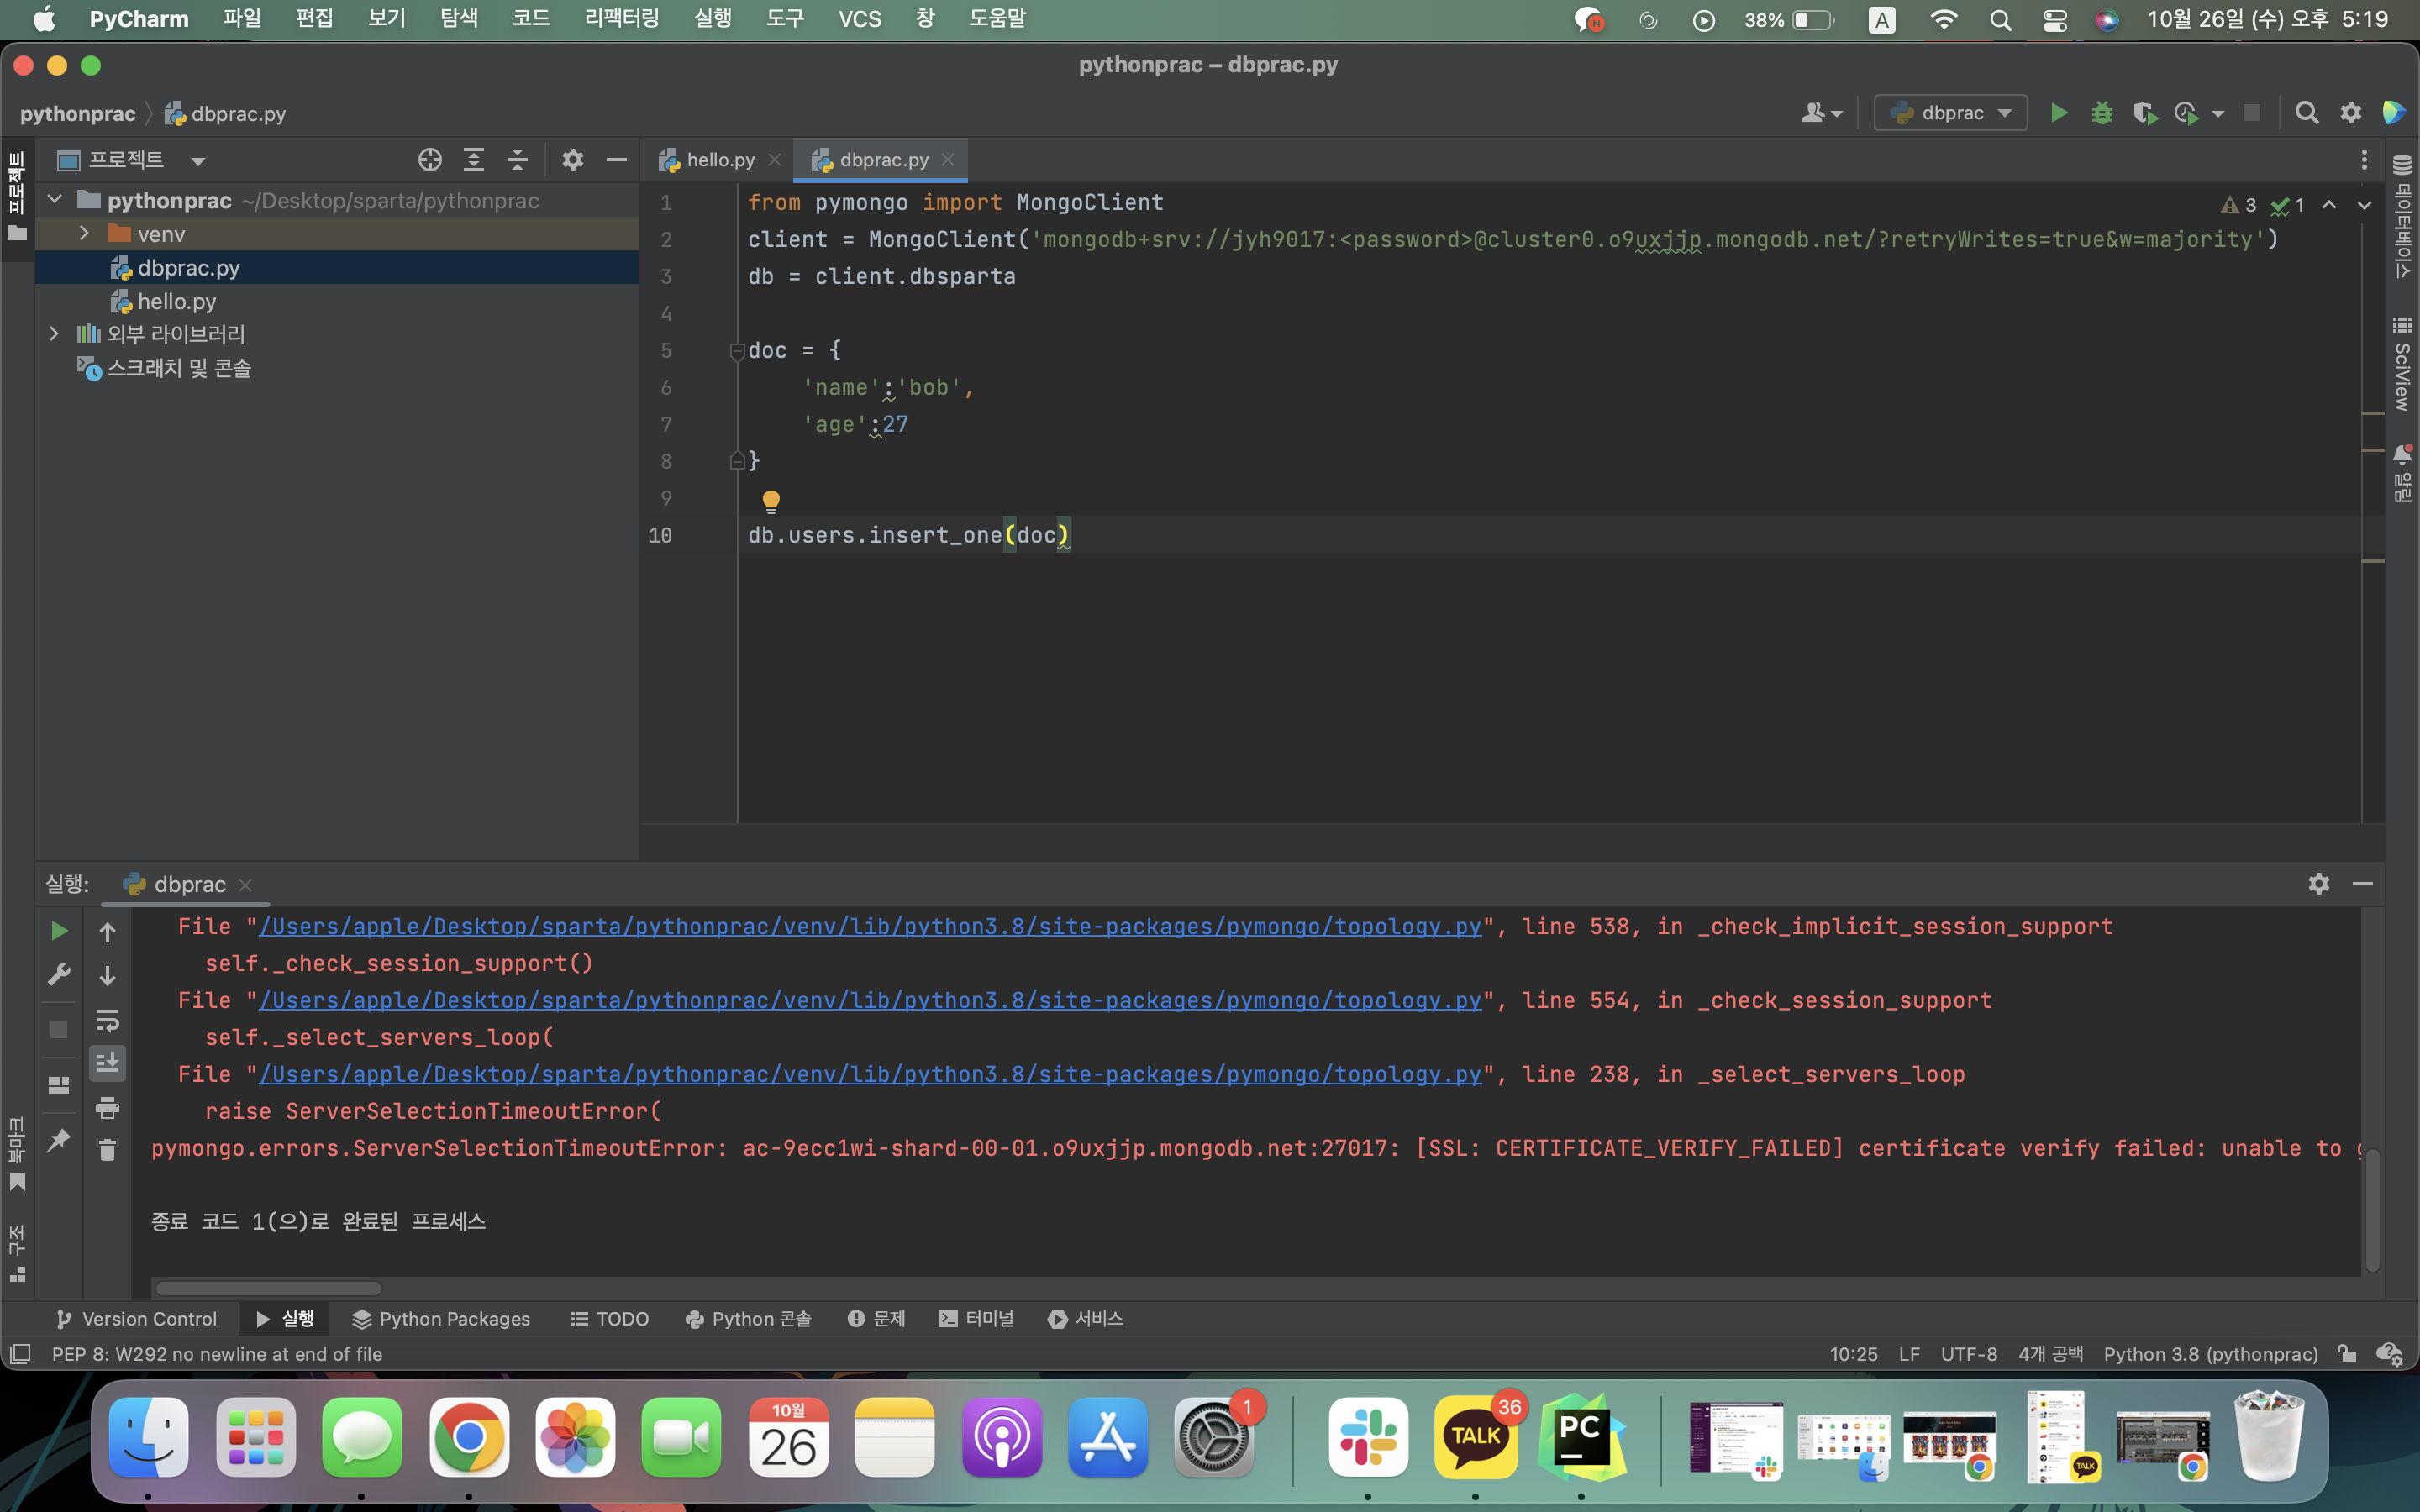
Task: Open project panel options gear
Action: coord(573,160)
